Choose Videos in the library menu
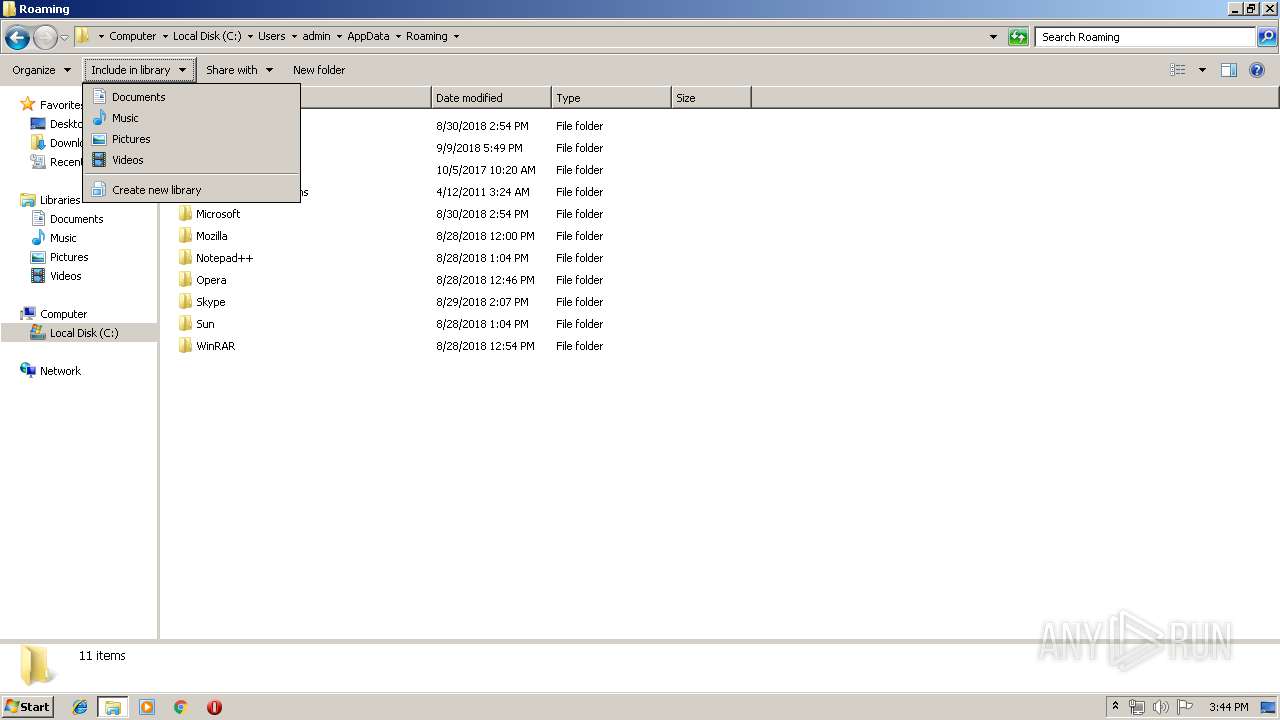1280x720 pixels. (192, 160)
